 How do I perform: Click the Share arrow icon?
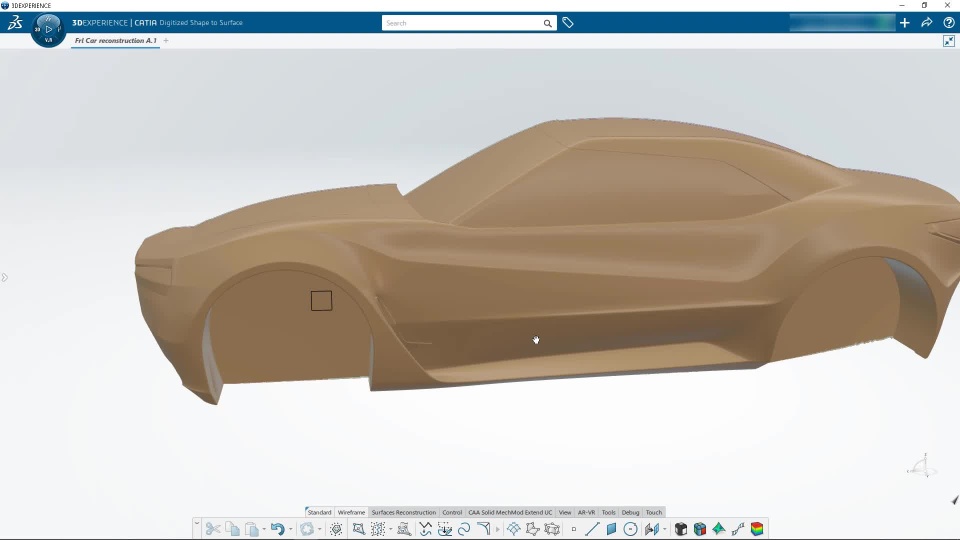click(x=927, y=23)
